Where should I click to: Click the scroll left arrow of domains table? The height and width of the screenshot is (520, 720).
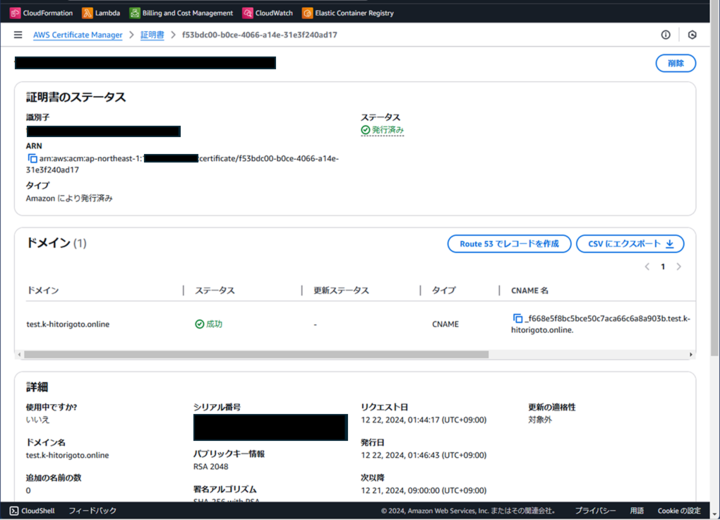point(19,355)
